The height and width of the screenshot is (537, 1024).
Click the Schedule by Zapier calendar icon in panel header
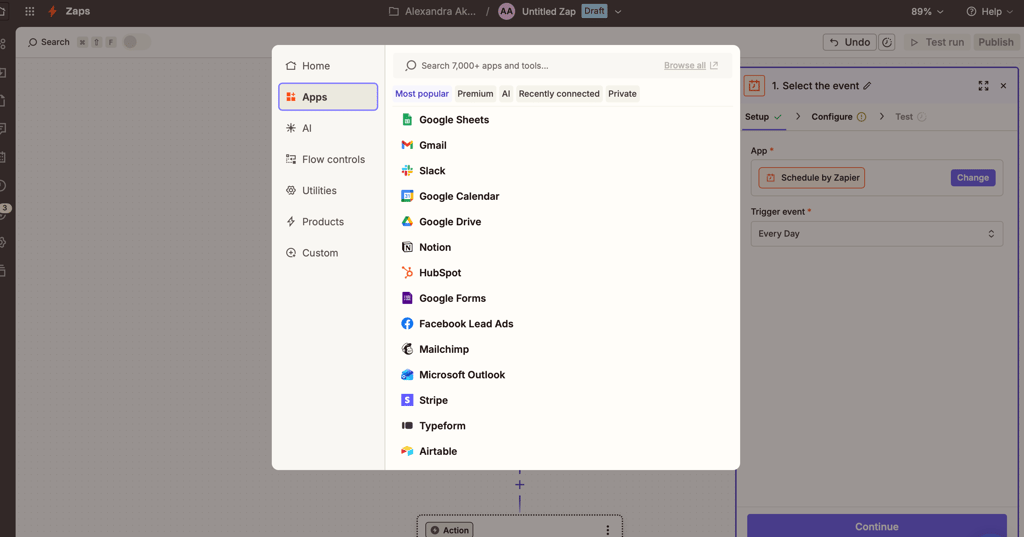[x=754, y=86]
